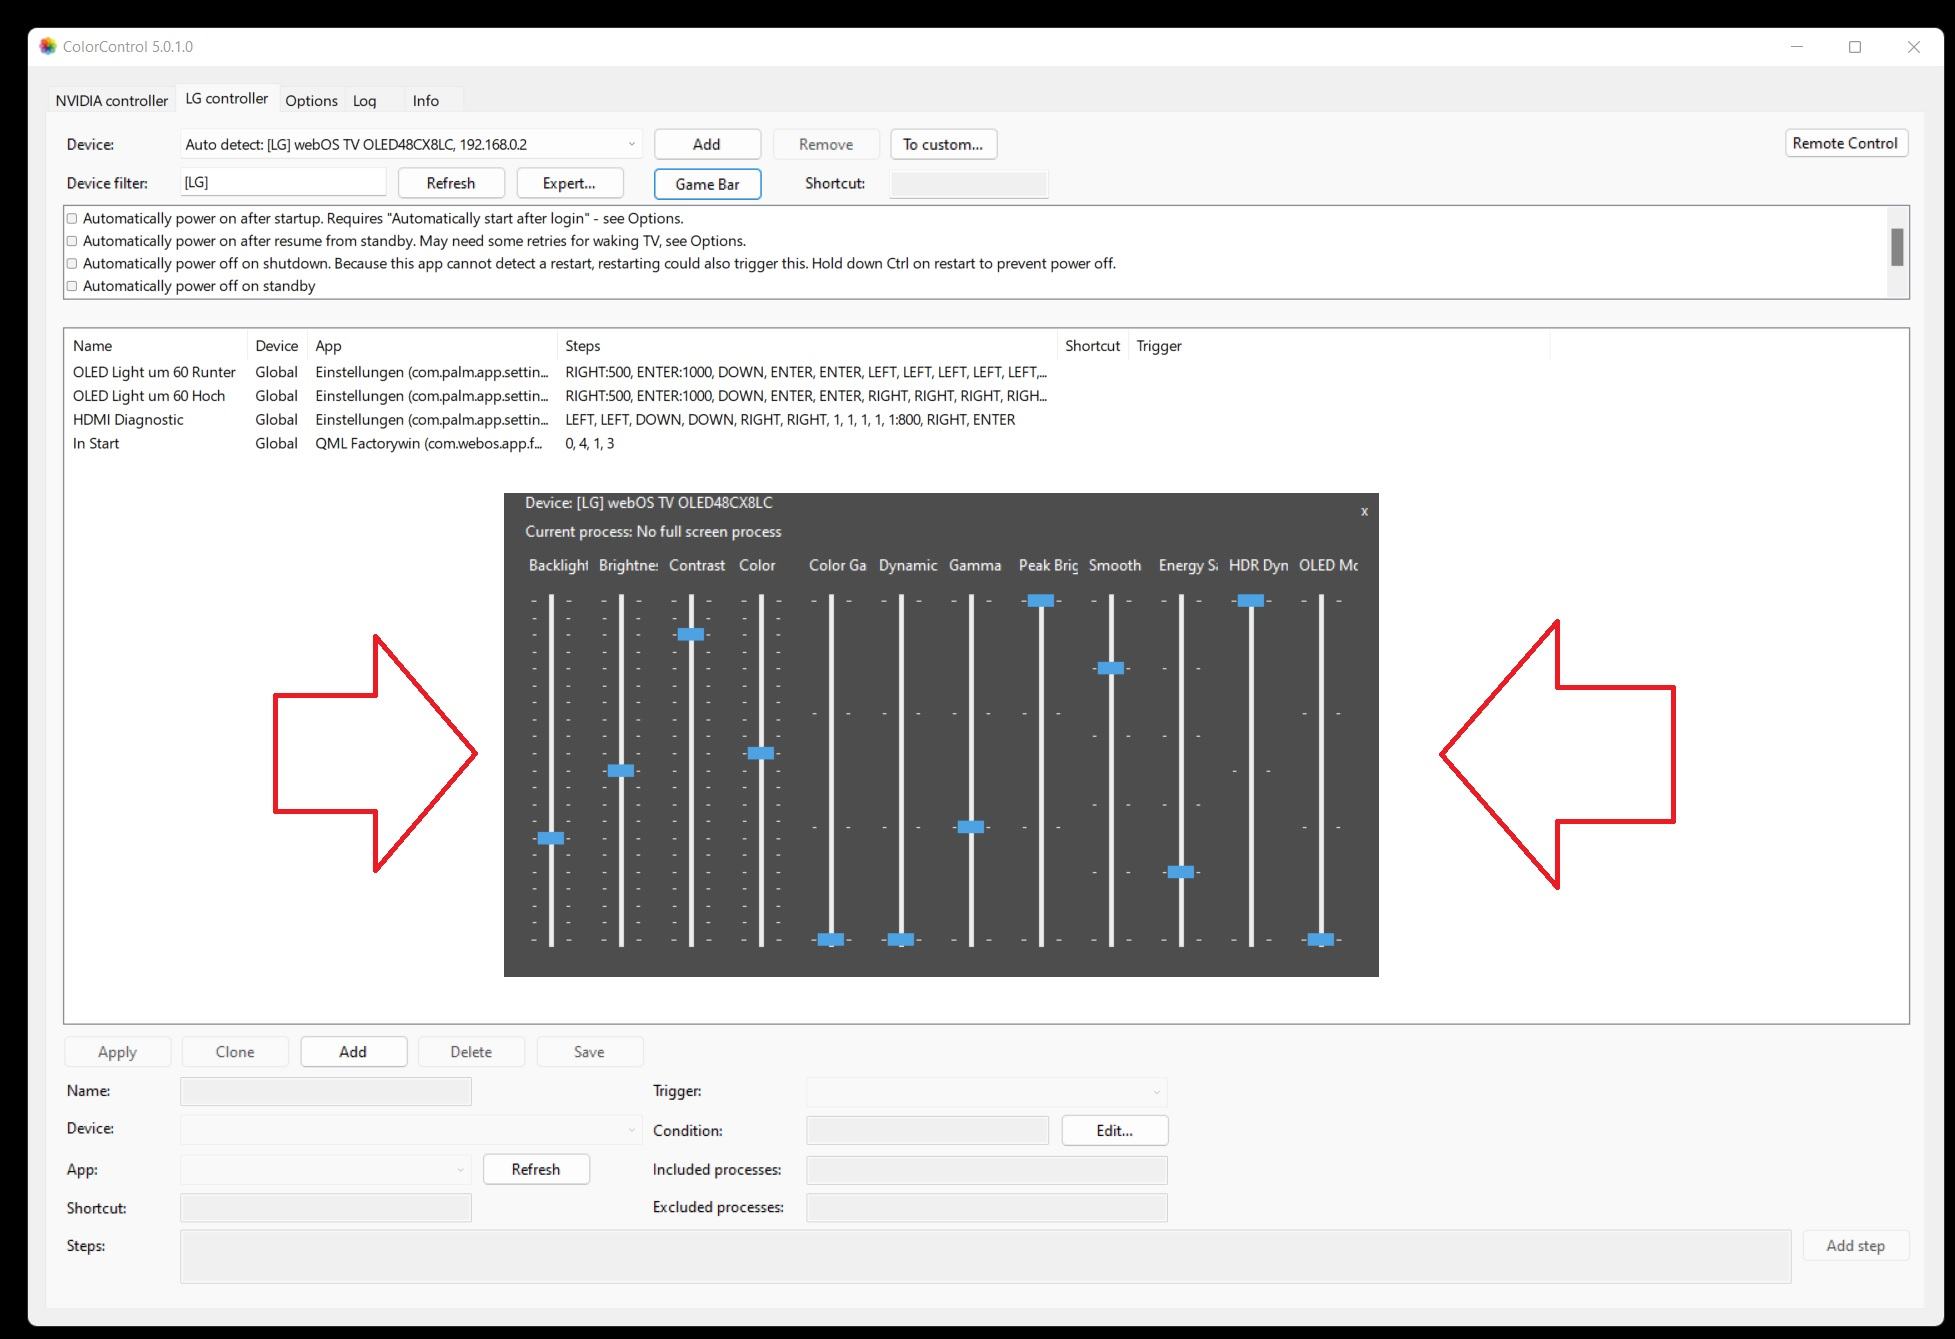Click the Add device button
The width and height of the screenshot is (1955, 1339).
707,144
